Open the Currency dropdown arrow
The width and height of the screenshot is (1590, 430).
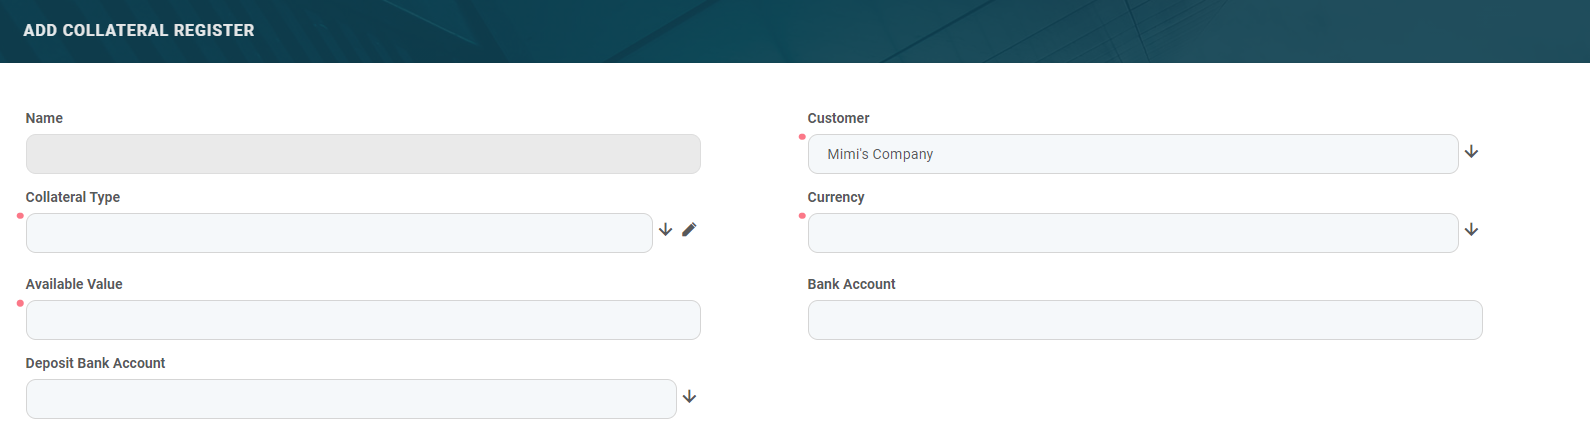click(x=1471, y=230)
